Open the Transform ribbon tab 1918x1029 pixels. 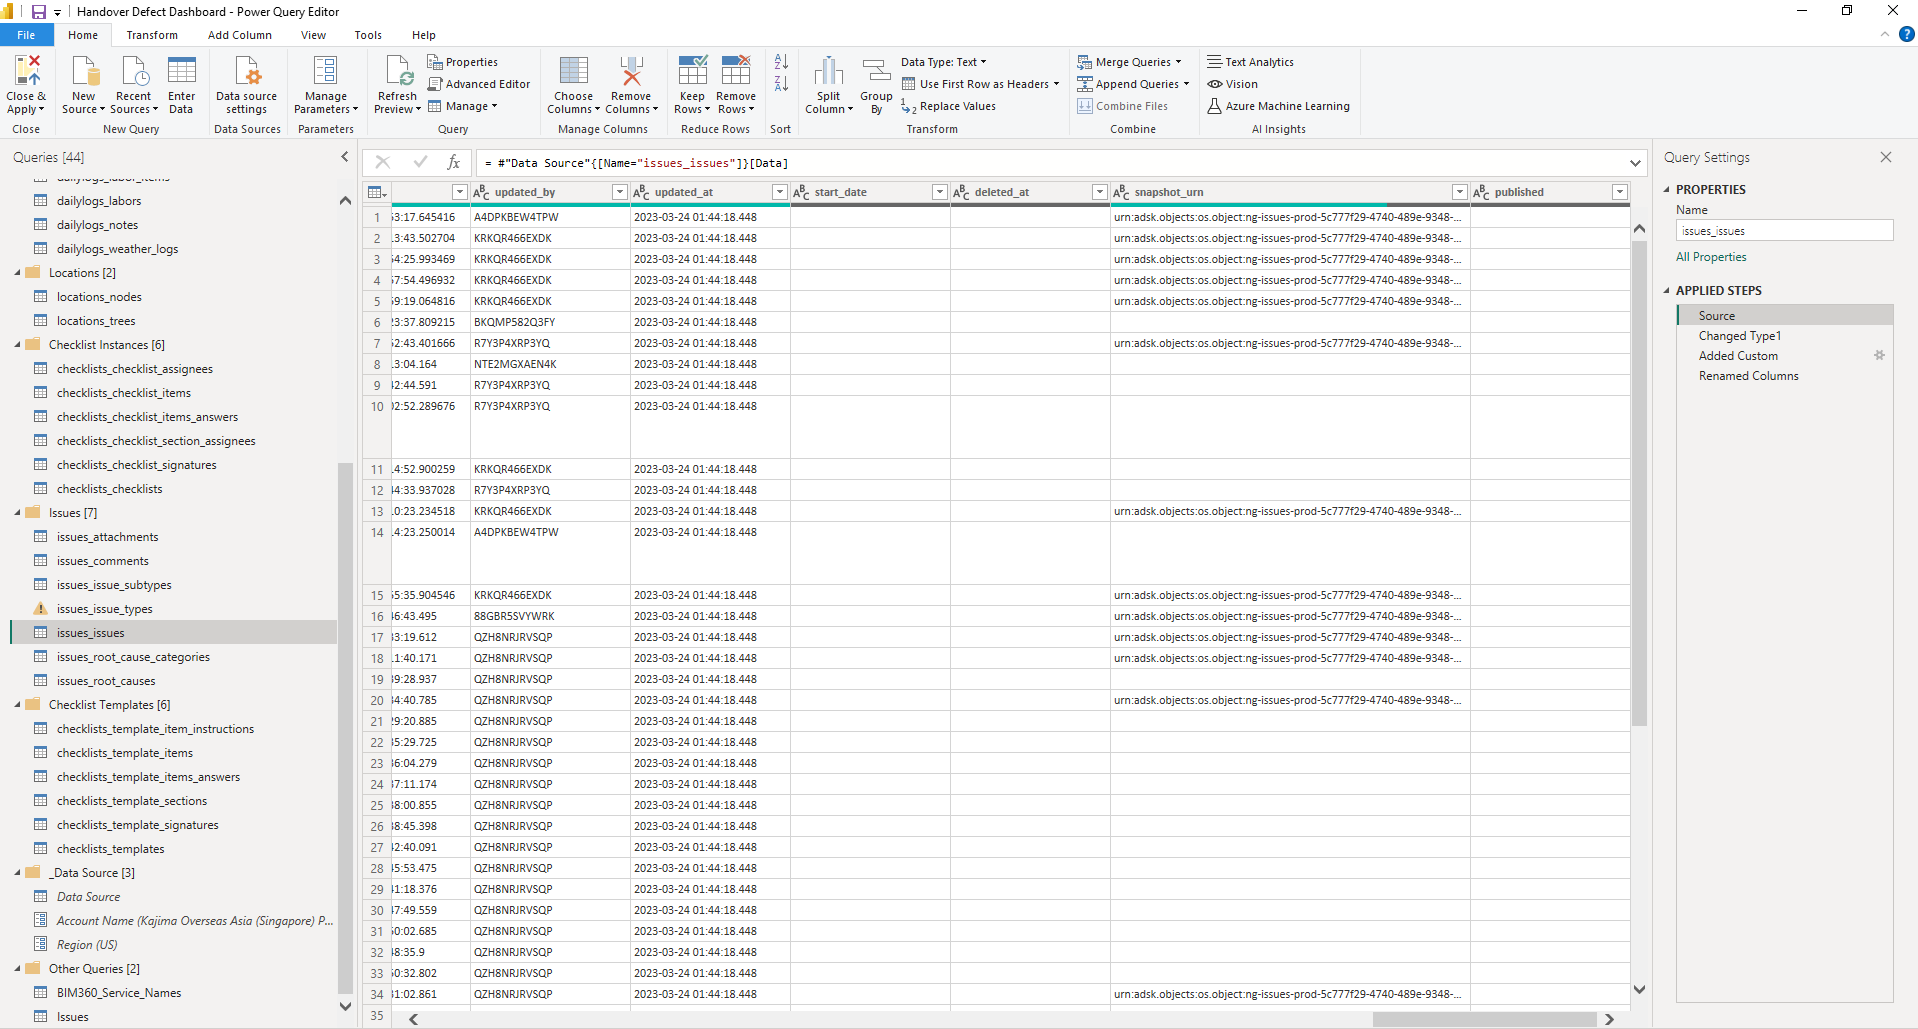tap(152, 35)
